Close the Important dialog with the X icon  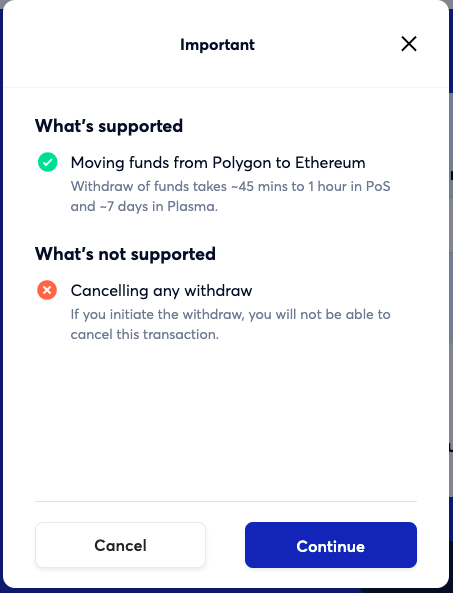coord(409,44)
